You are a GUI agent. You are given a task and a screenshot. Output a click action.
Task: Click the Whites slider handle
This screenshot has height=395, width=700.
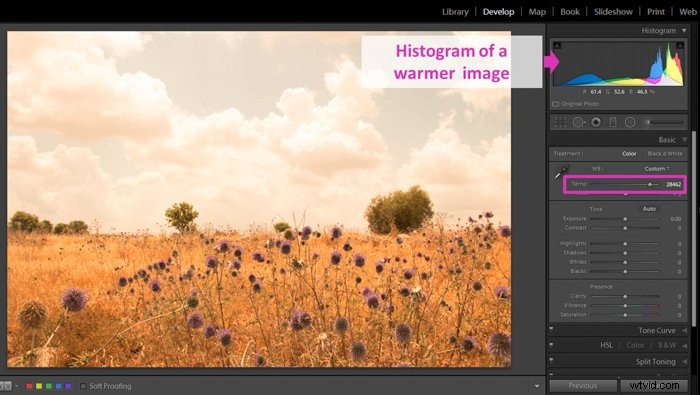tap(625, 262)
